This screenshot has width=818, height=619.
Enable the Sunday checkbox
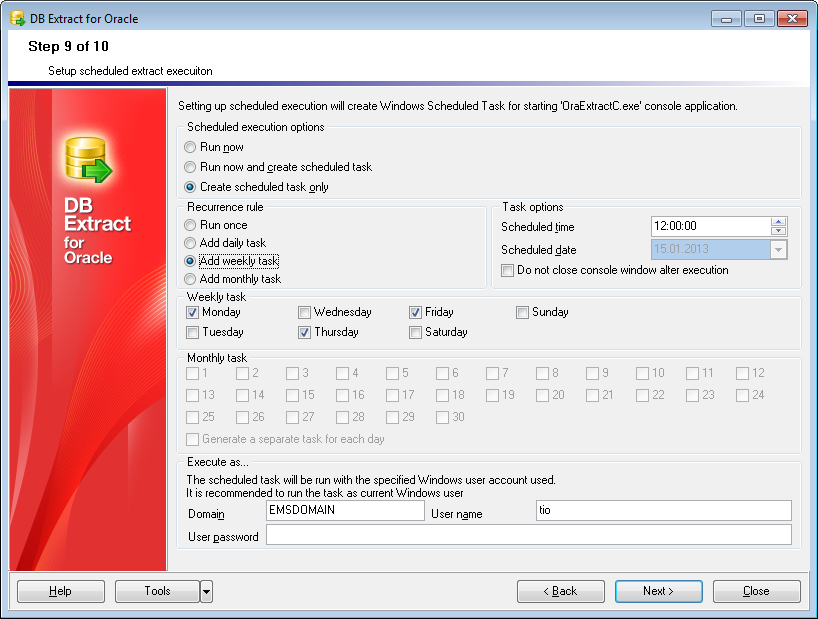(522, 312)
